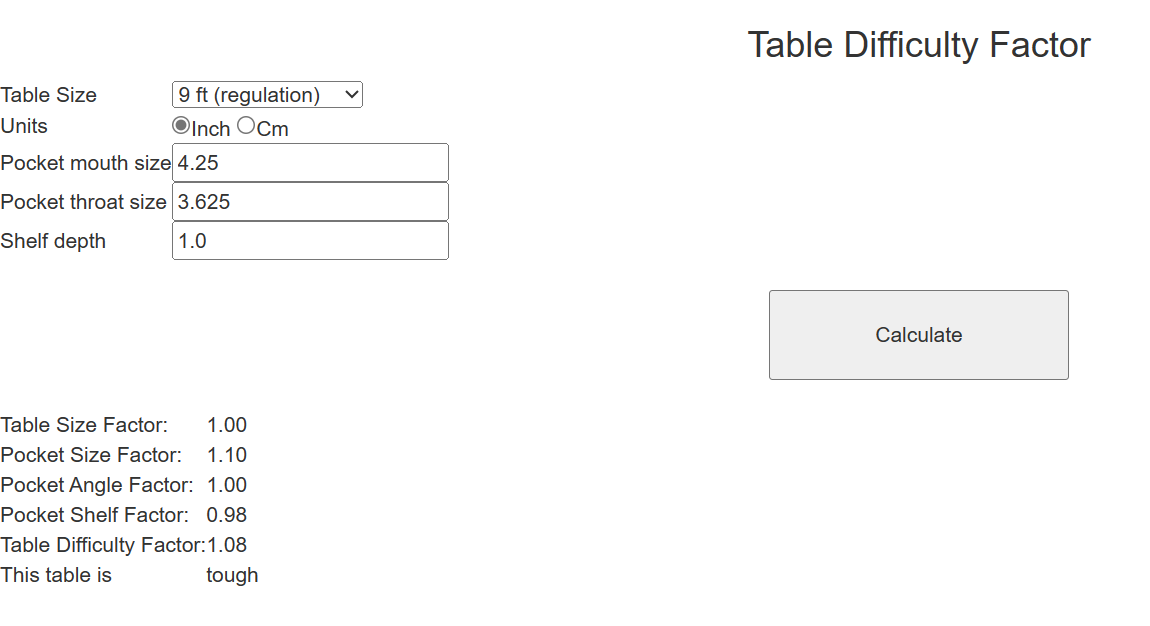1150x626 pixels.
Task: Click the Pocket Size Factor value 1.10
Action: (225, 455)
